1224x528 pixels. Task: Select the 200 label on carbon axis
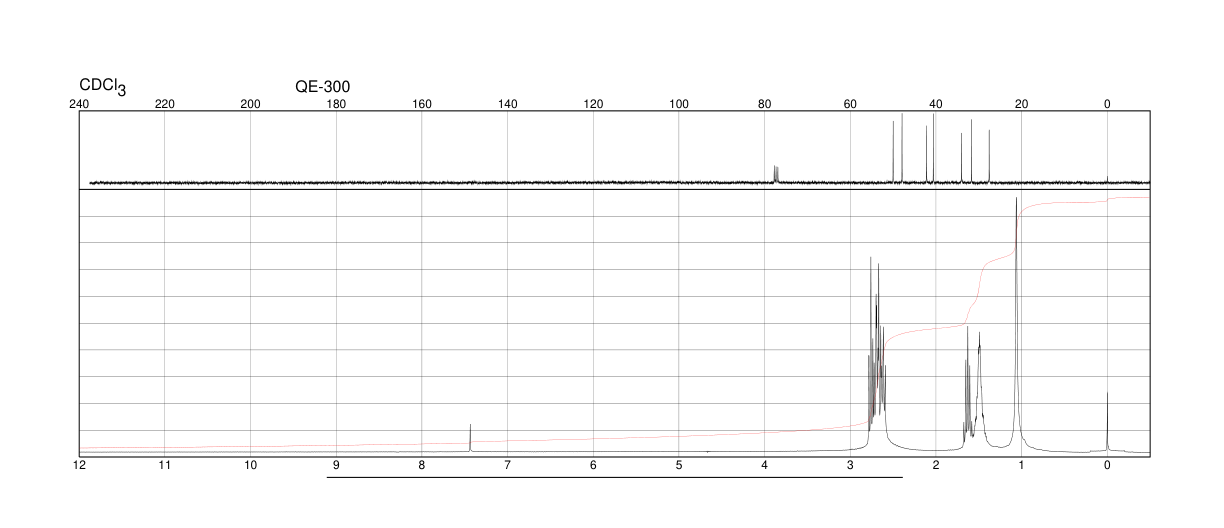[251, 104]
